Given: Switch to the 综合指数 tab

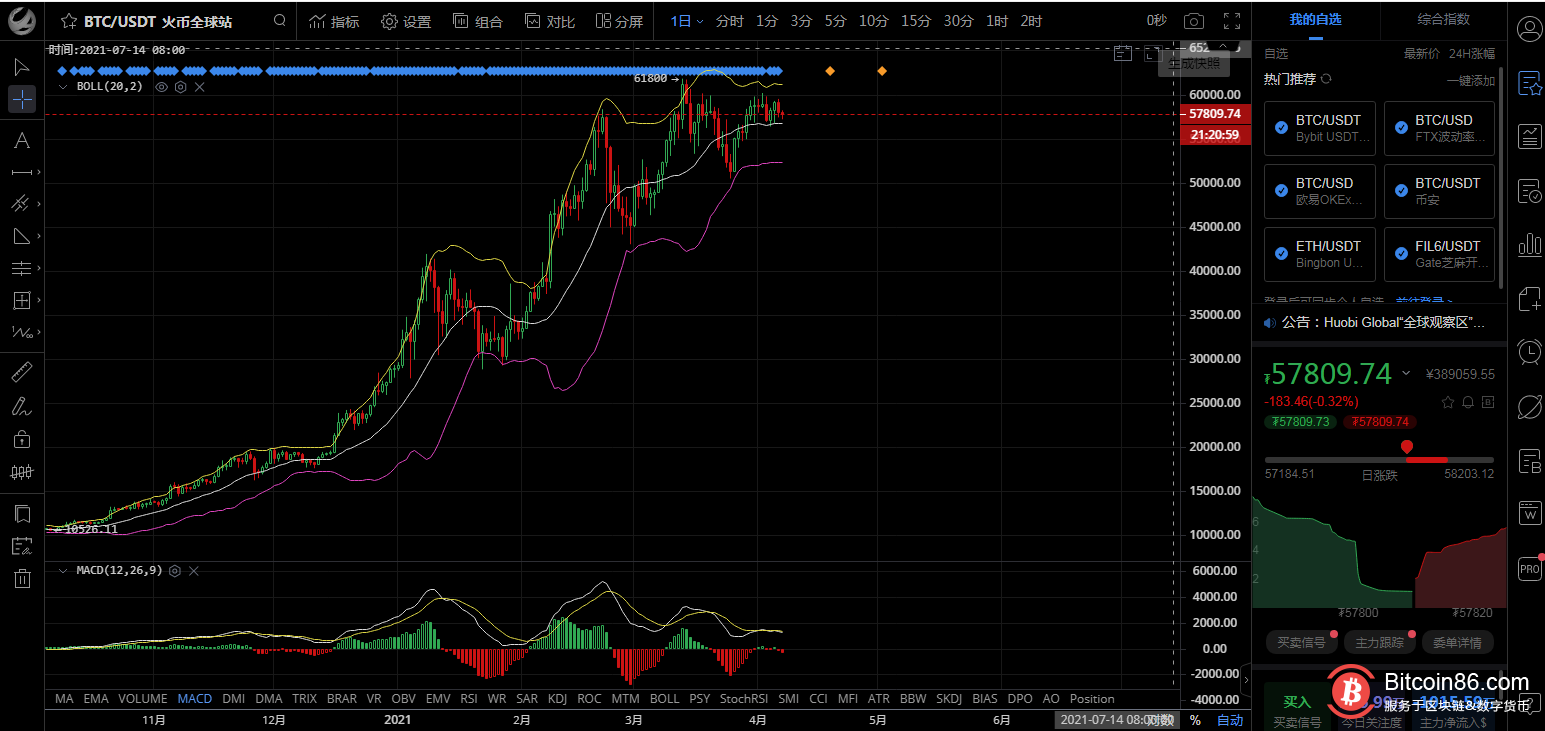Looking at the screenshot, I should (x=1443, y=20).
